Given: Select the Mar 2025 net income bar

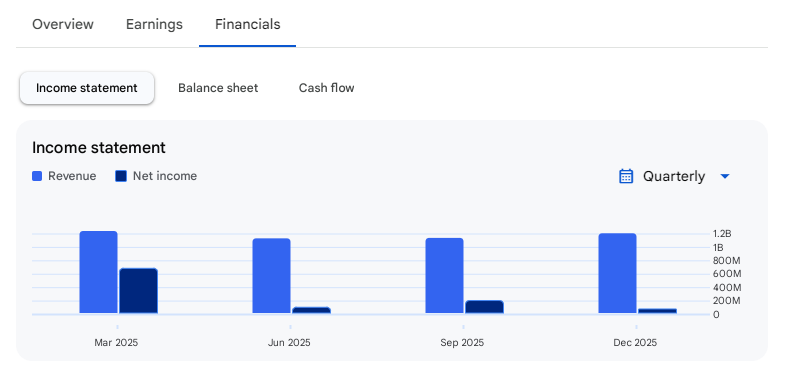Looking at the screenshot, I should [x=139, y=291].
